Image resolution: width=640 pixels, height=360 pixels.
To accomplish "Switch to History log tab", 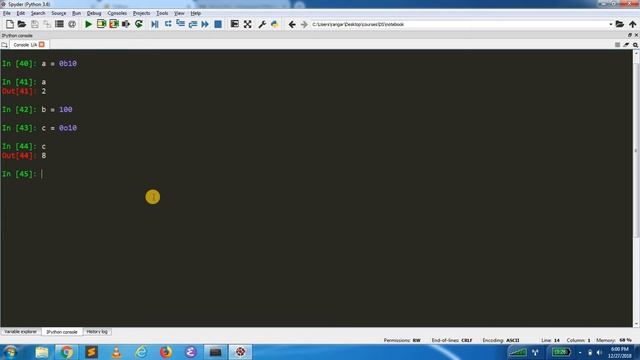I will tap(97, 332).
